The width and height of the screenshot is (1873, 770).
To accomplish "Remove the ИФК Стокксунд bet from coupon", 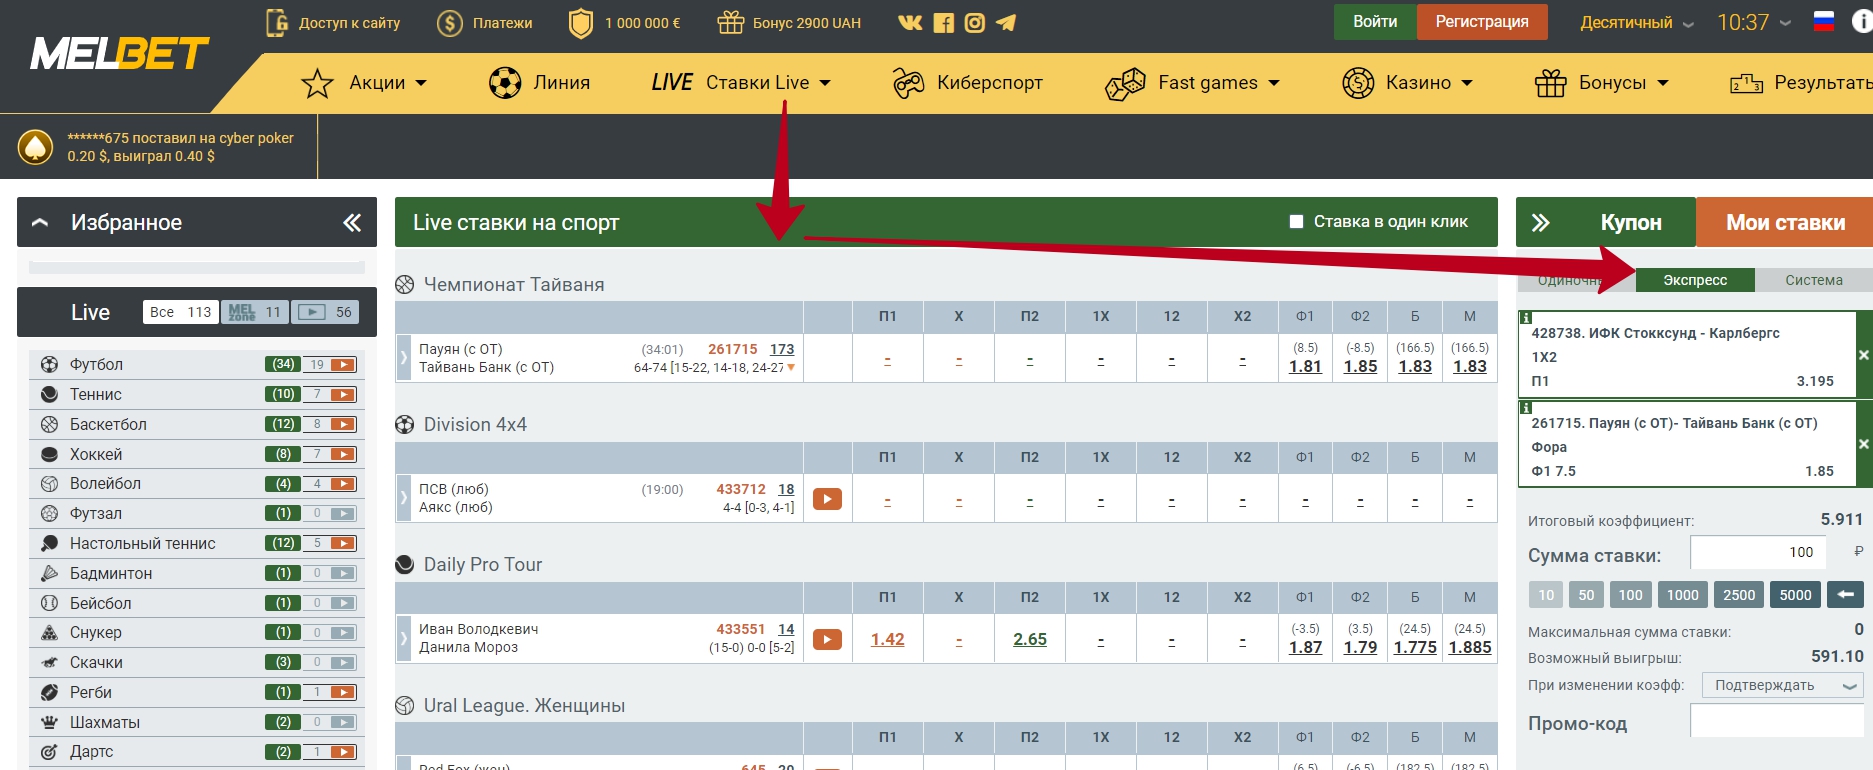I will (x=1864, y=355).
